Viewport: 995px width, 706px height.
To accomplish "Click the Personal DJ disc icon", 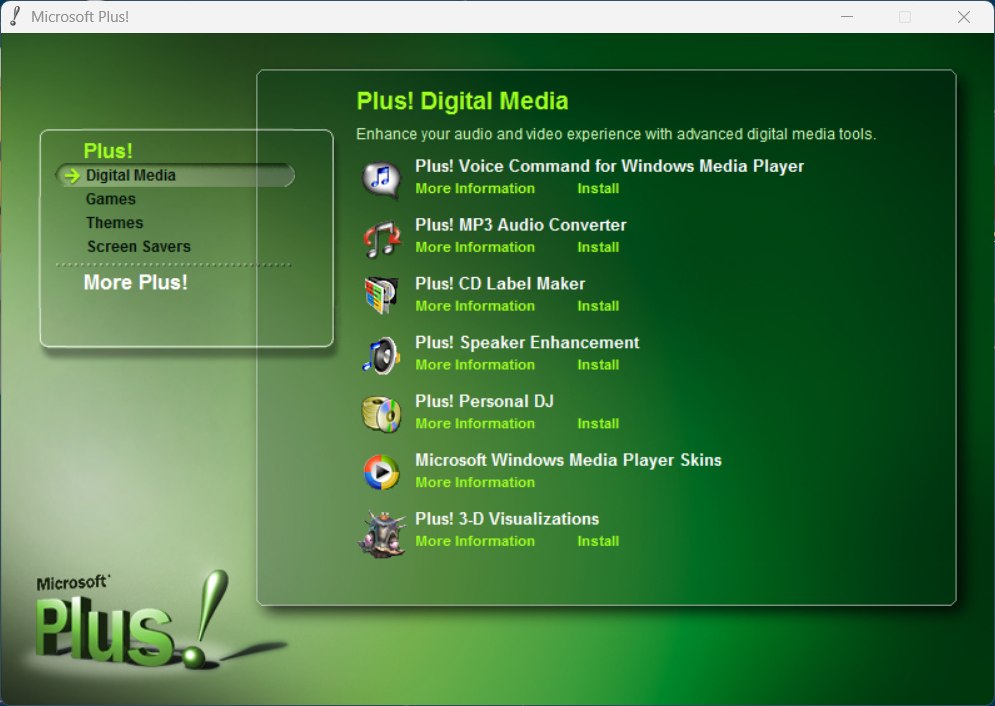I will coord(380,414).
